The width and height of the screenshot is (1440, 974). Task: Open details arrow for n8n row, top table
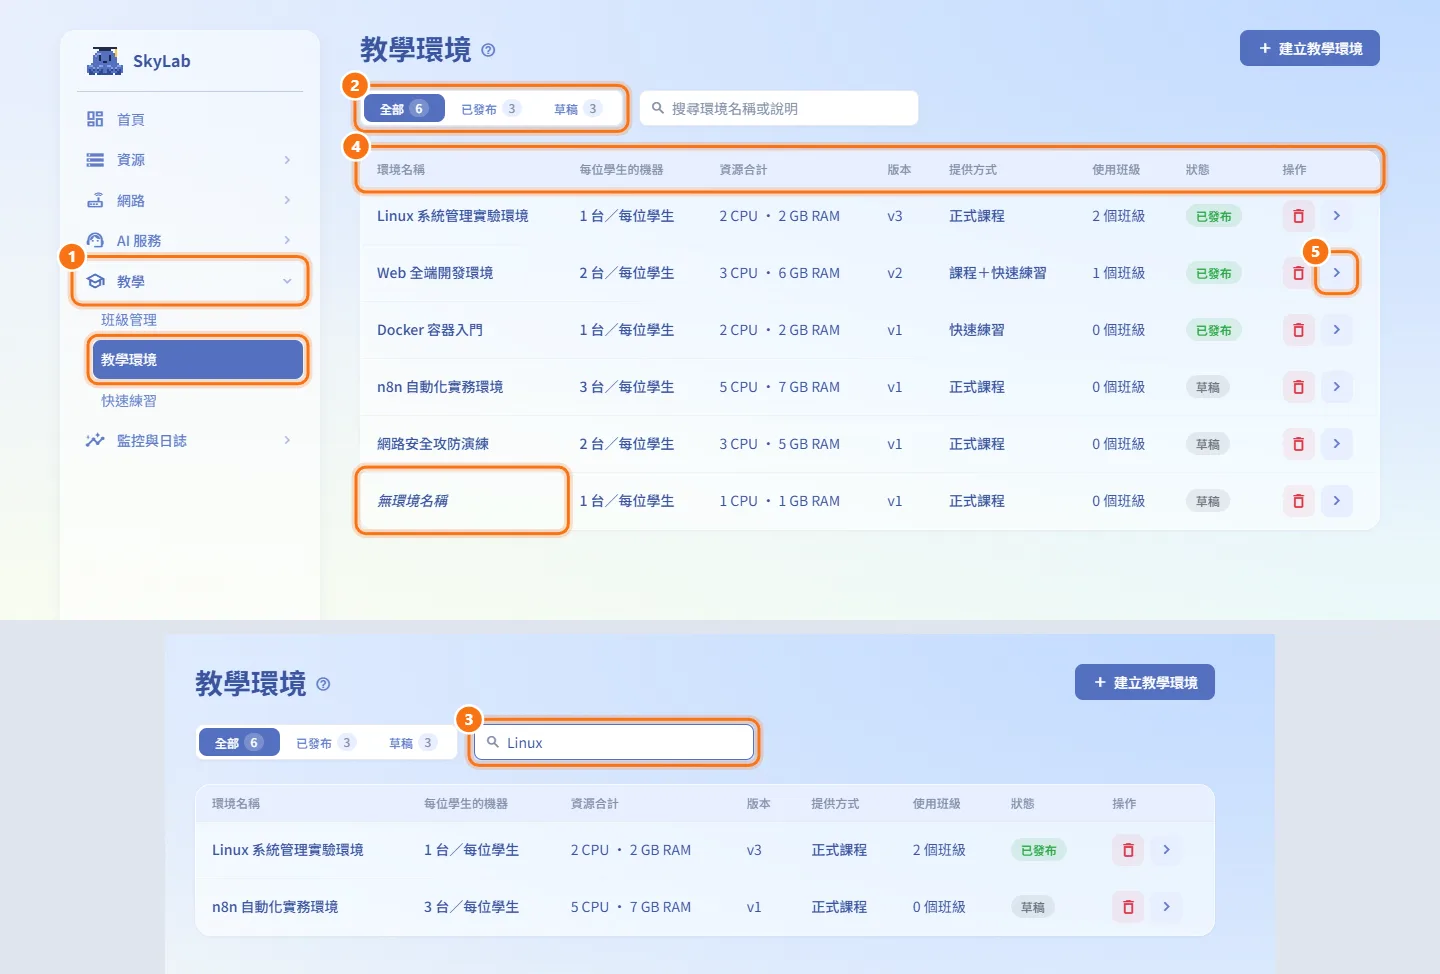pos(1337,387)
